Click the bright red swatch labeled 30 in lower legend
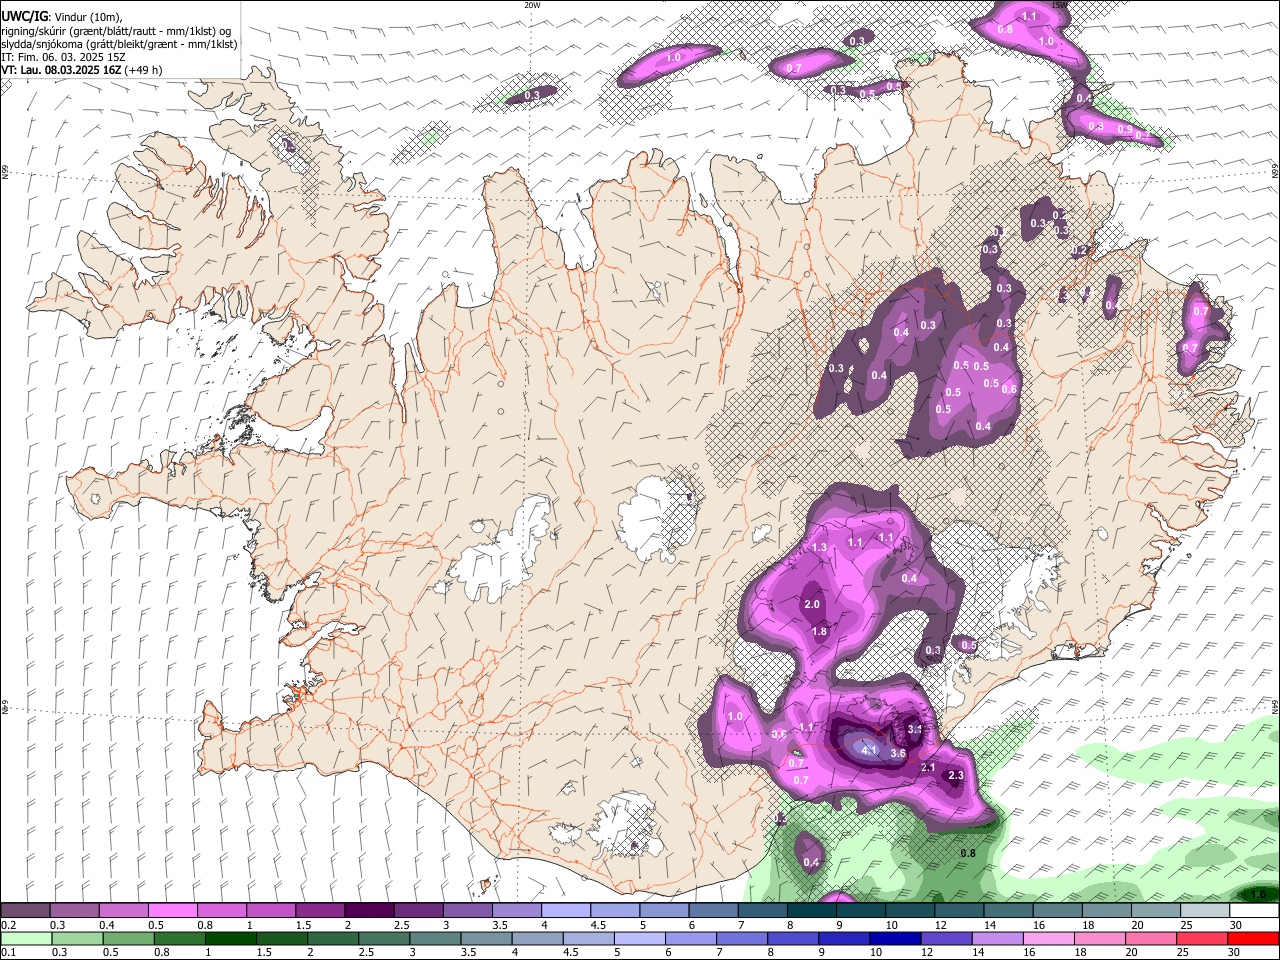1280x960 pixels. tap(1253, 938)
